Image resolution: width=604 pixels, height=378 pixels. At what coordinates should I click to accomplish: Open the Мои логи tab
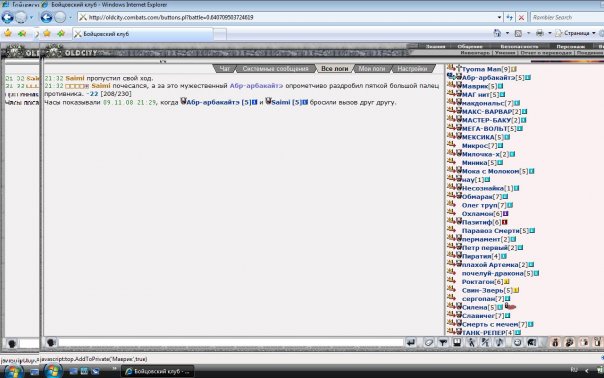pyautogui.click(x=372, y=69)
